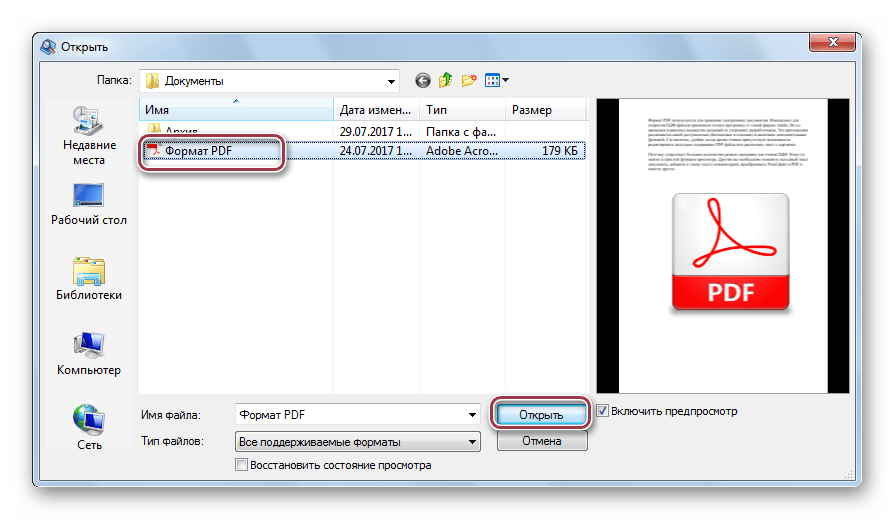
Task: Close the Открыть dialog window
Action: click(x=832, y=42)
